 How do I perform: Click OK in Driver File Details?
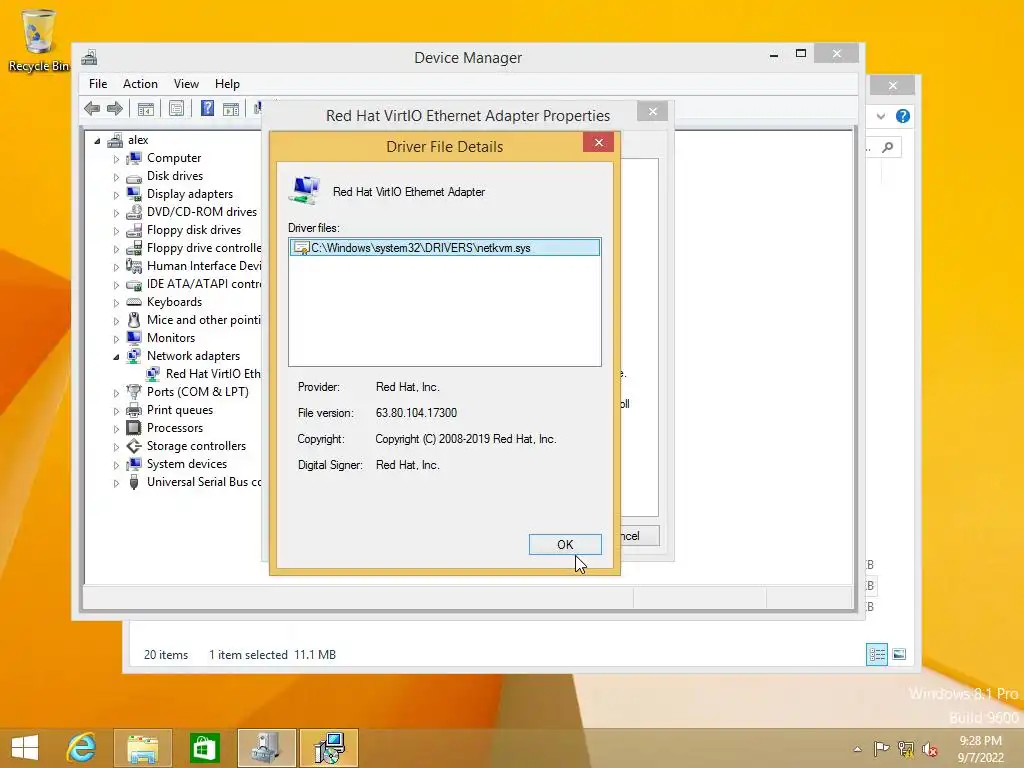coord(565,544)
